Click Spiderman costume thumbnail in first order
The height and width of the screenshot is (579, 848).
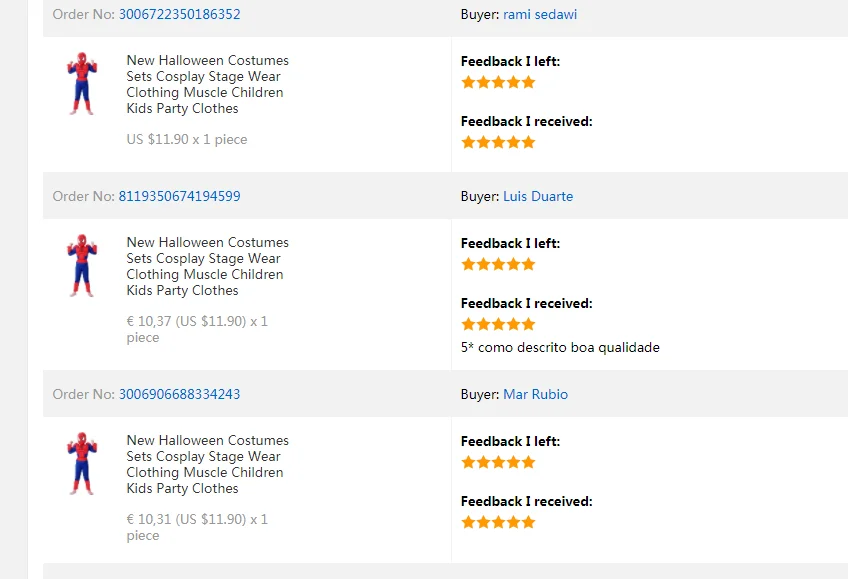[82, 83]
